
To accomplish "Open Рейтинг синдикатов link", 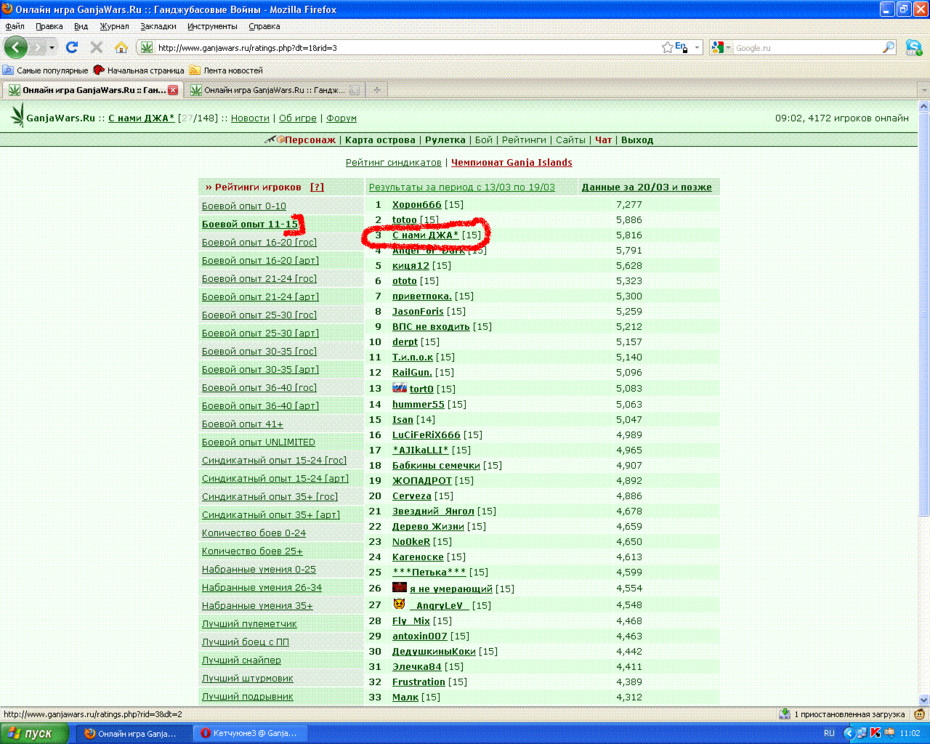I will point(393,163).
